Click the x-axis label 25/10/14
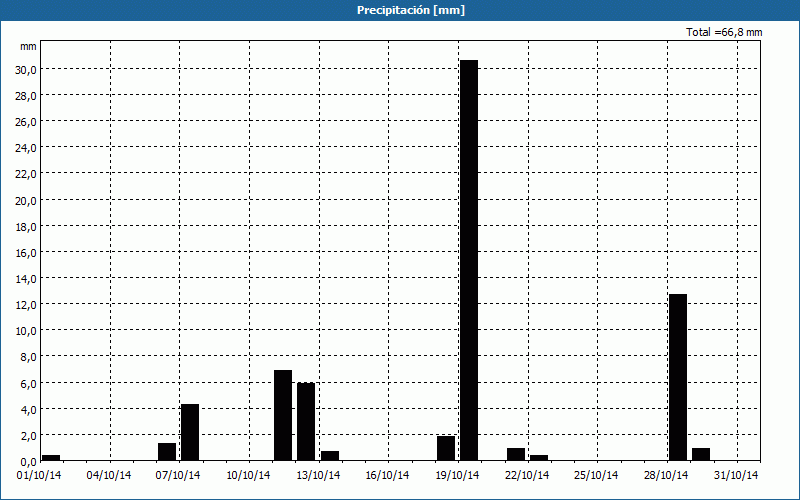 pos(596,475)
